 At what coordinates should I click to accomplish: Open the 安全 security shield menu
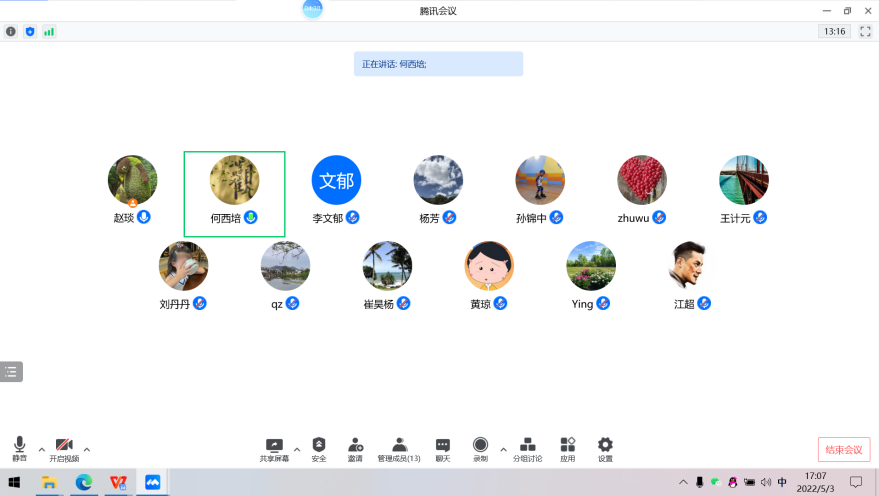tap(319, 448)
